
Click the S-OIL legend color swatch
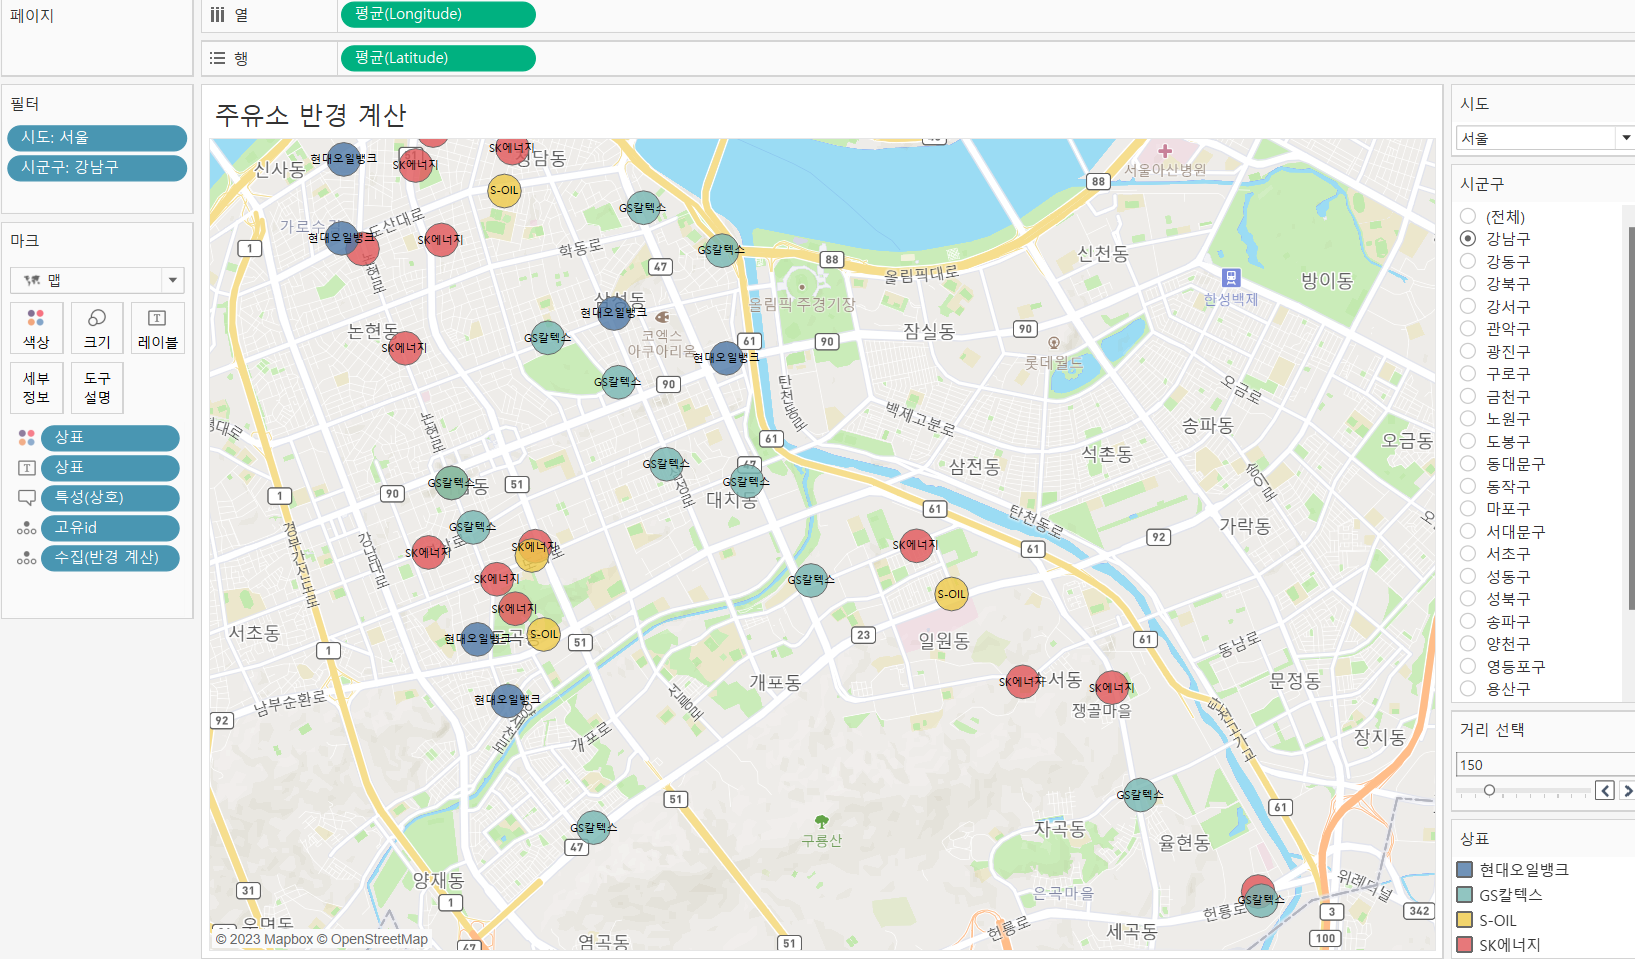pyautogui.click(x=1465, y=920)
